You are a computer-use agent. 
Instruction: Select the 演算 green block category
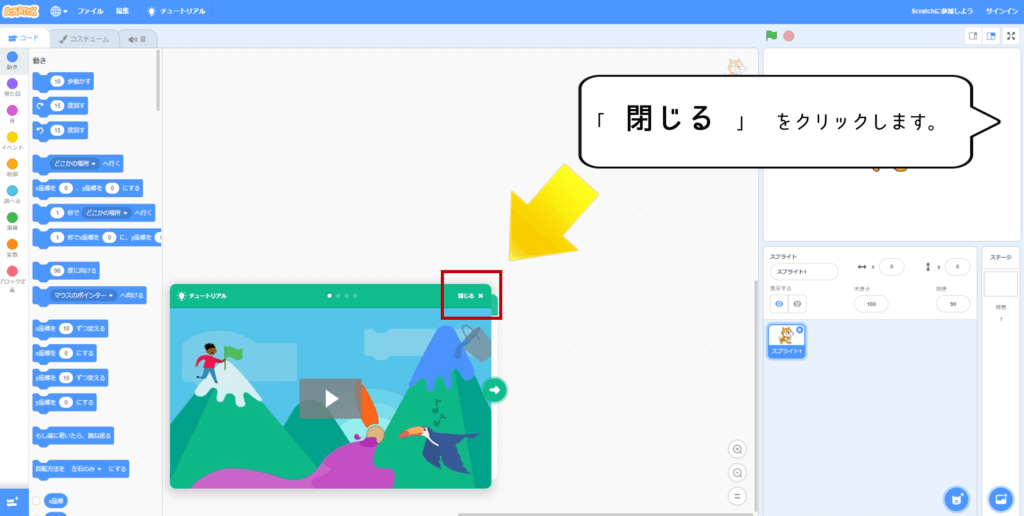12,221
